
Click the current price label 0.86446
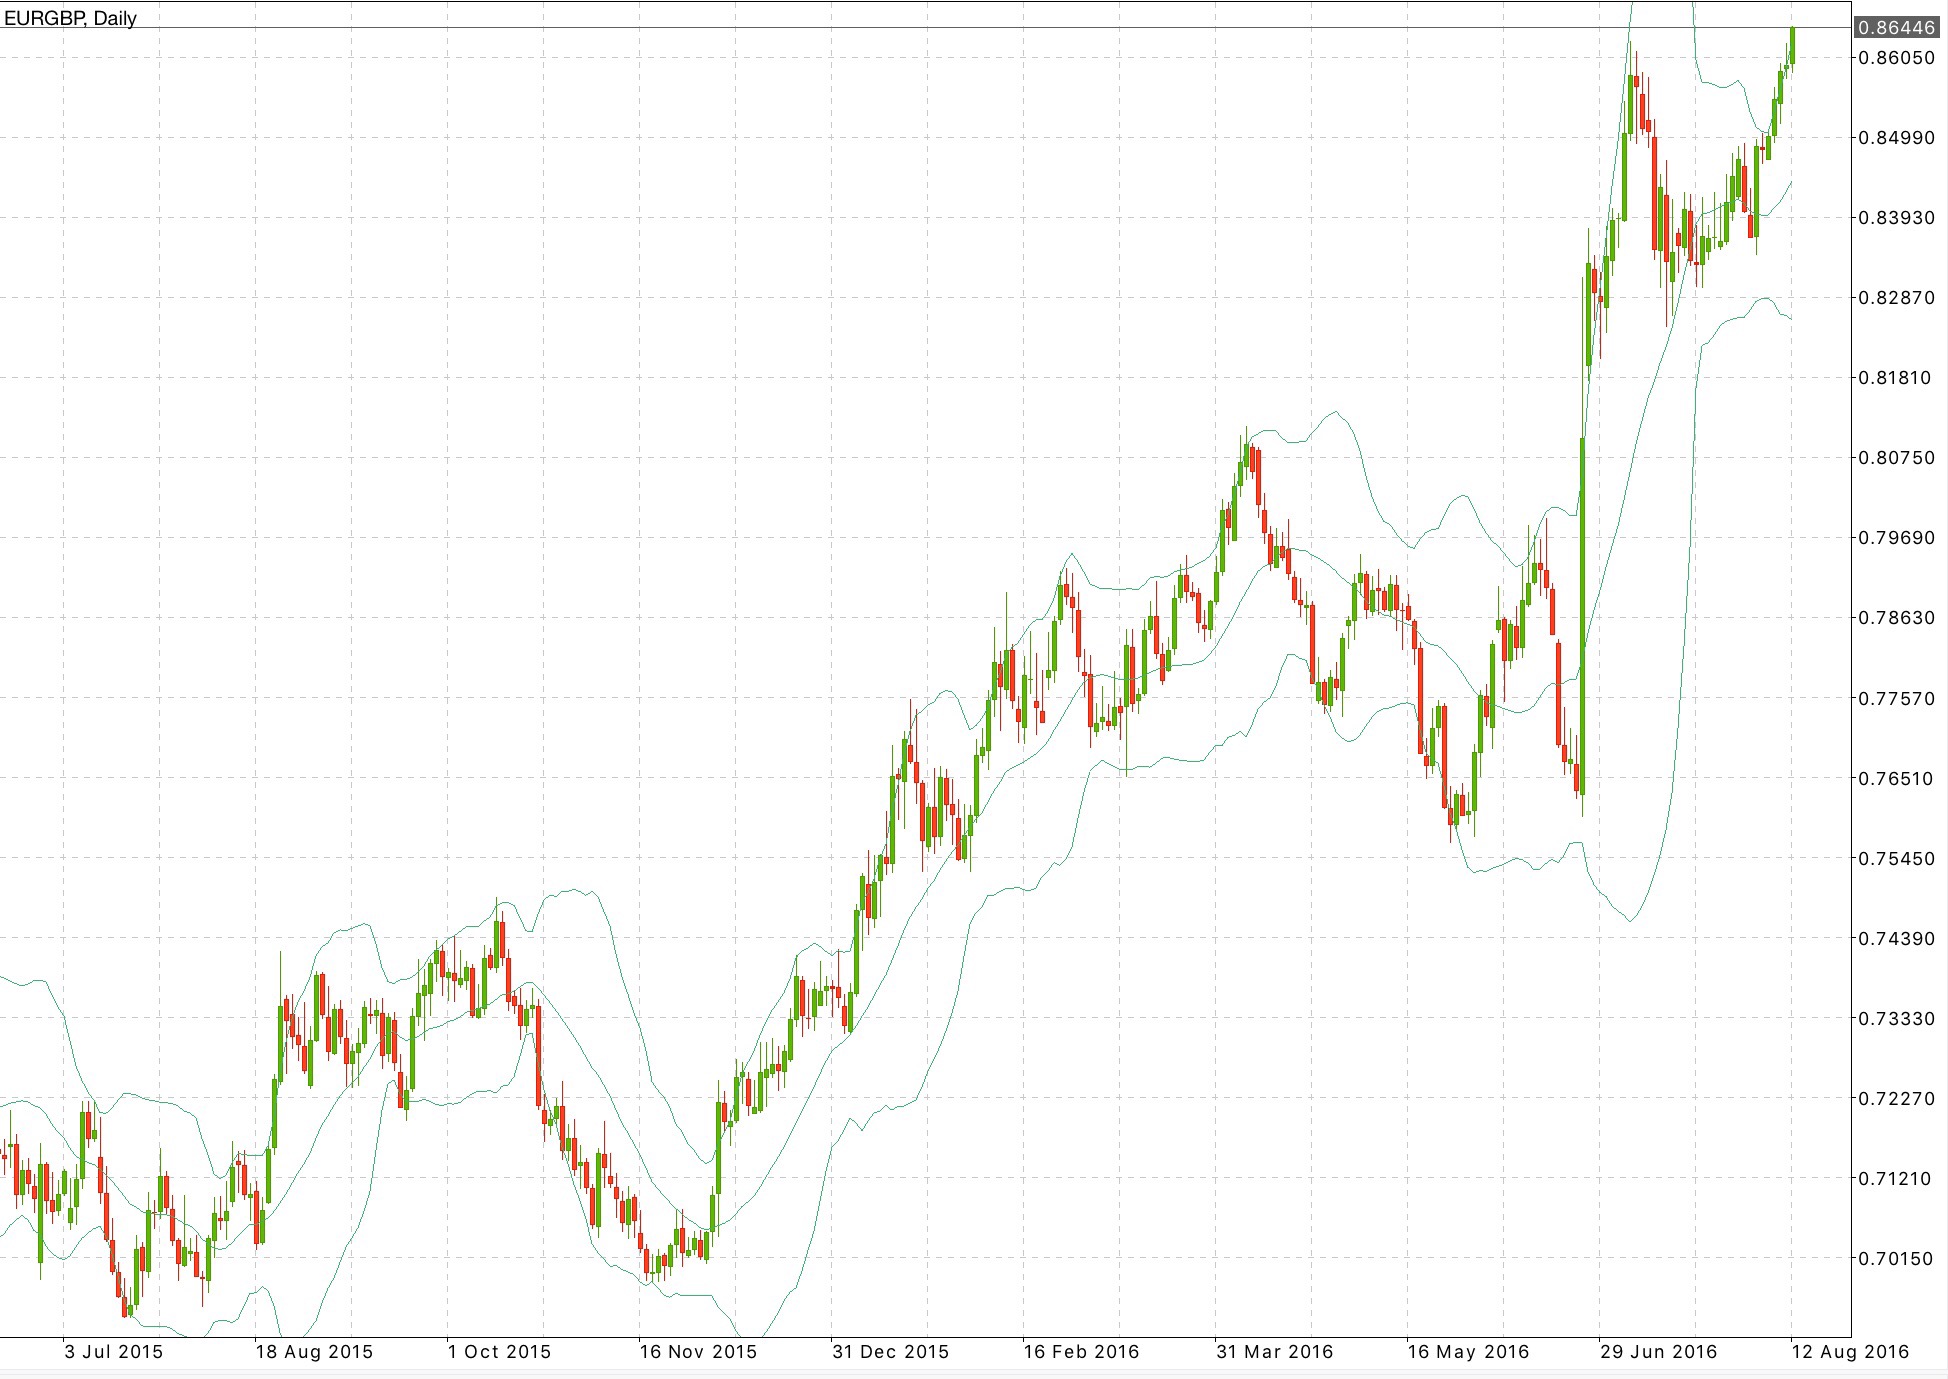[1897, 28]
